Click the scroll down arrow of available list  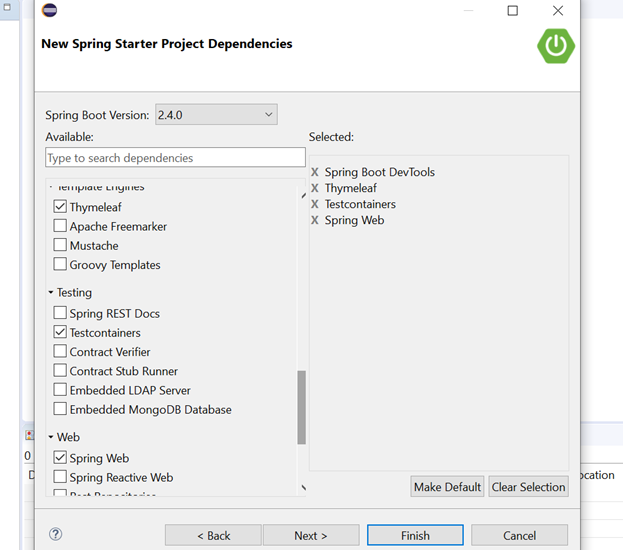303,487
